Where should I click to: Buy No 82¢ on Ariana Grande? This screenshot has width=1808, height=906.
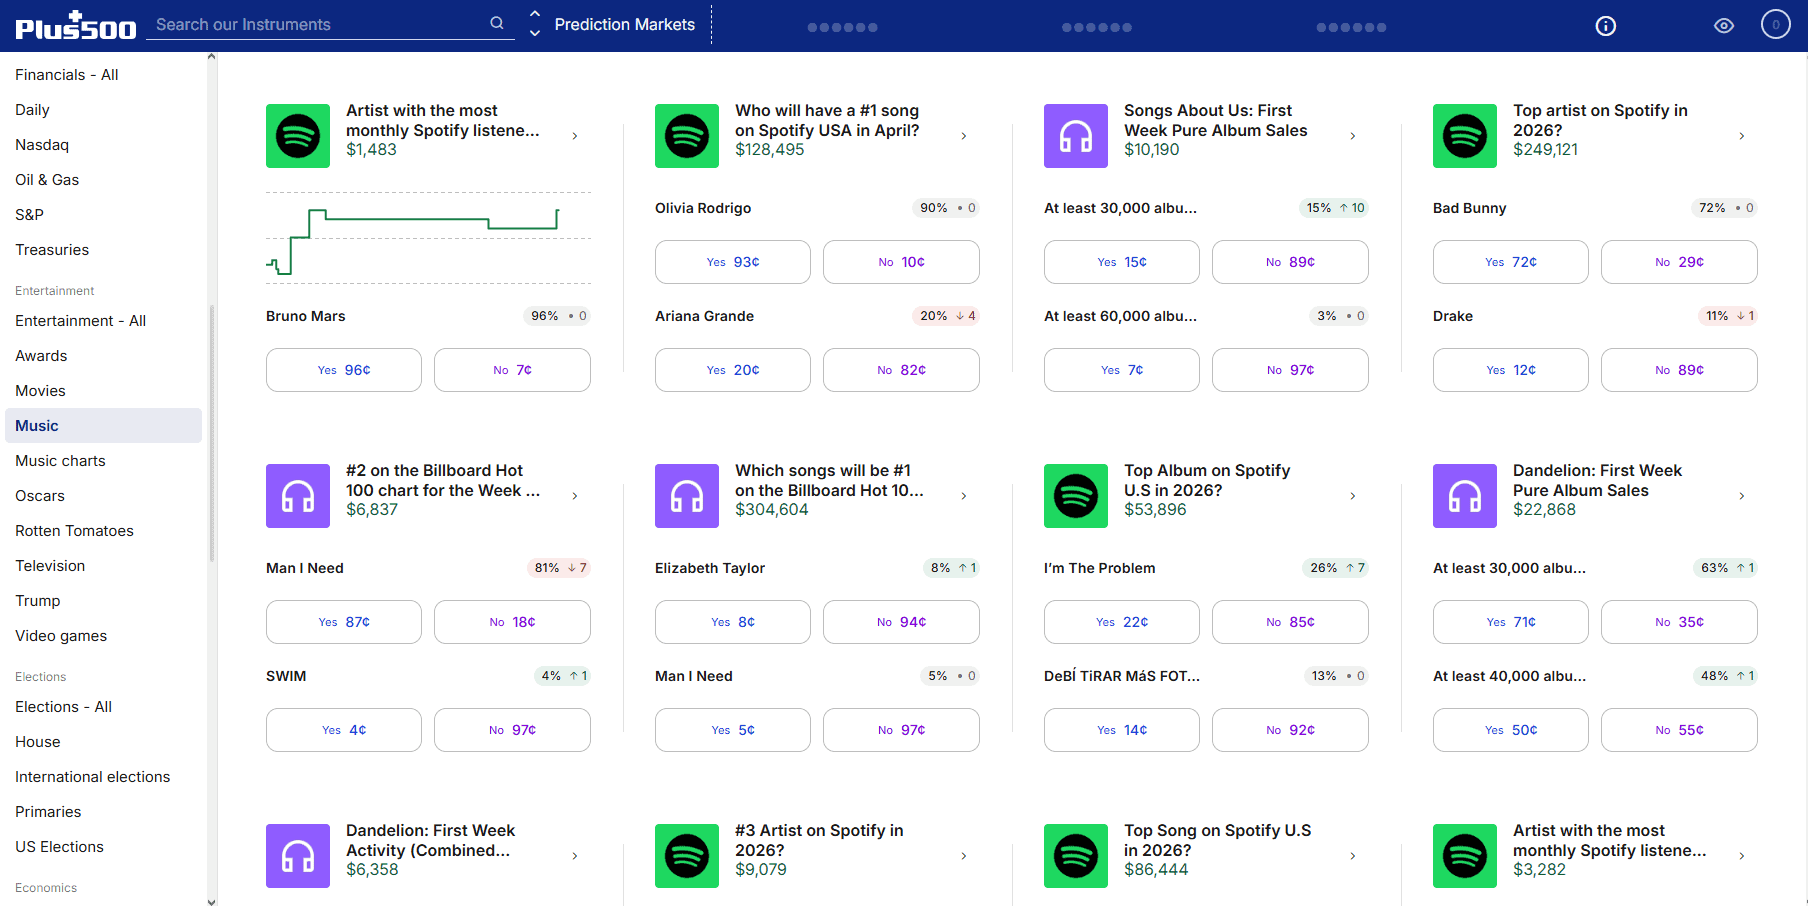[x=901, y=370]
